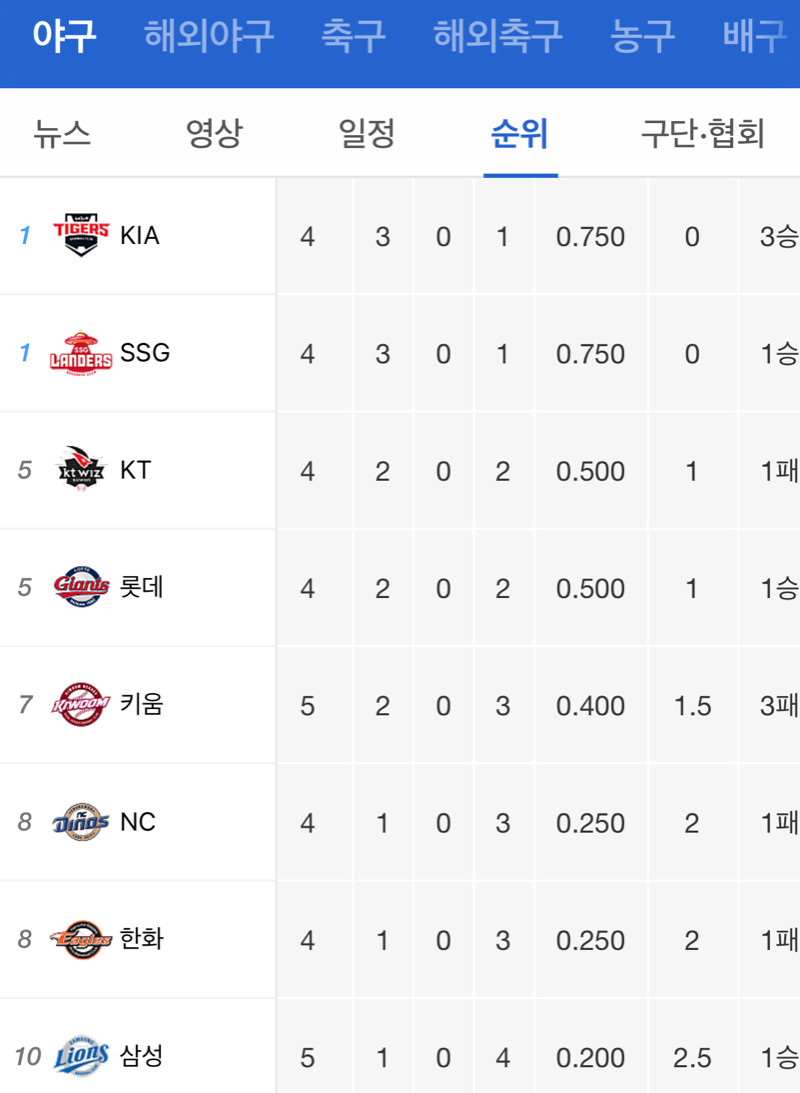Select the 일정 tab
Viewport: 800px width, 1093px height.
click(x=367, y=133)
